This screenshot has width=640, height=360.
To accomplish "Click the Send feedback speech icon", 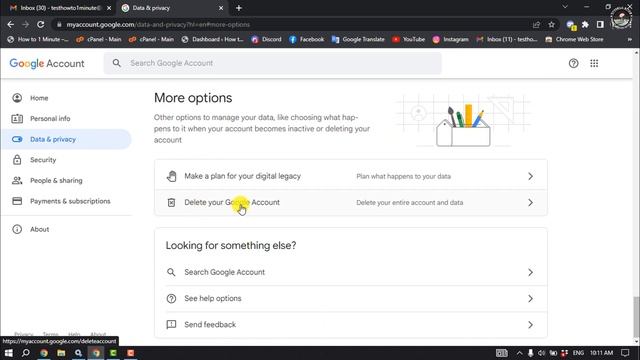I will click(x=171, y=324).
